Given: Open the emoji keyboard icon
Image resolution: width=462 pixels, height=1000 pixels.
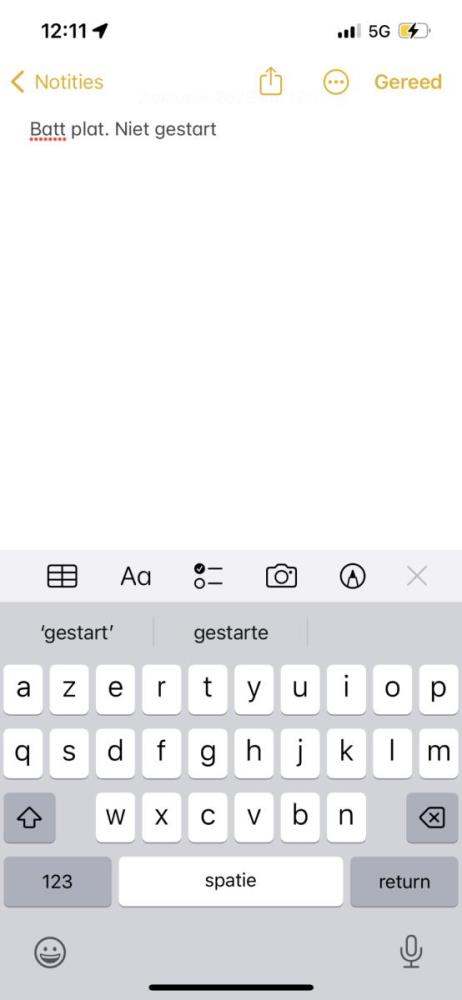Looking at the screenshot, I should (x=50, y=953).
